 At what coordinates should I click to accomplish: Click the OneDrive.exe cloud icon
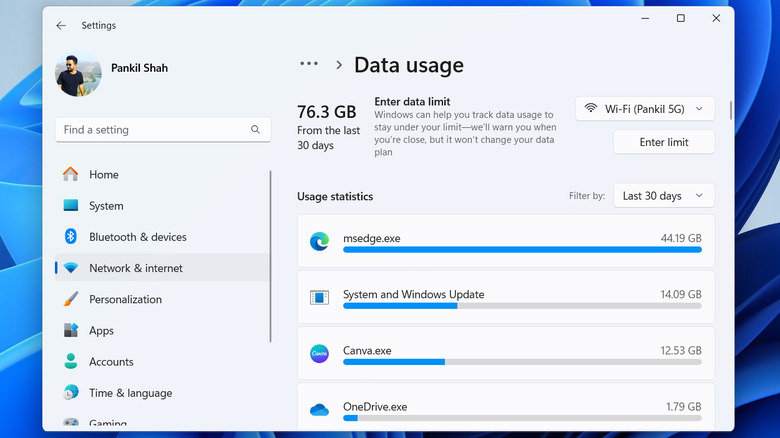coord(319,409)
